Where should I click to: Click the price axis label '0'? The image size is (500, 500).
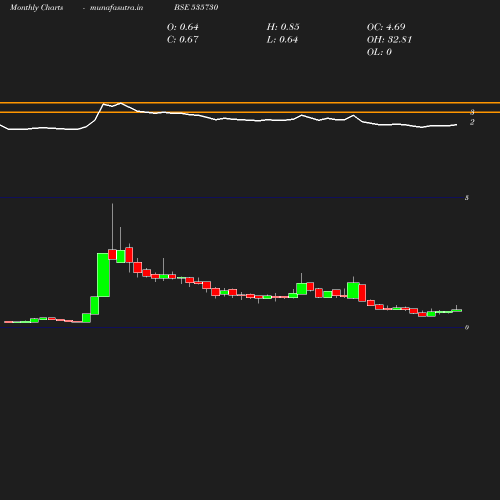click(x=467, y=327)
